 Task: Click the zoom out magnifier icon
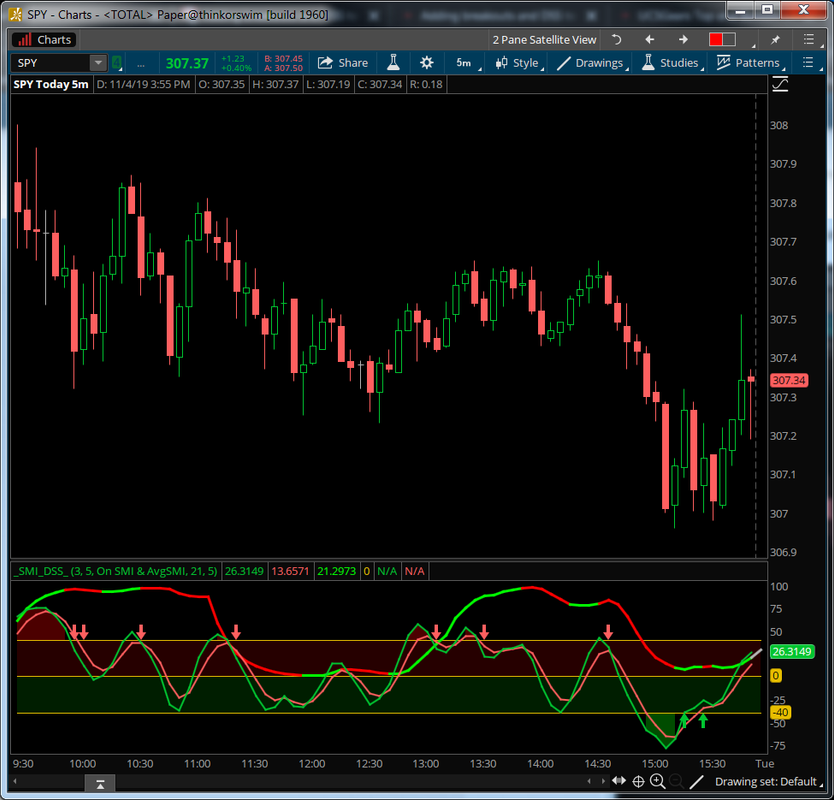(677, 781)
